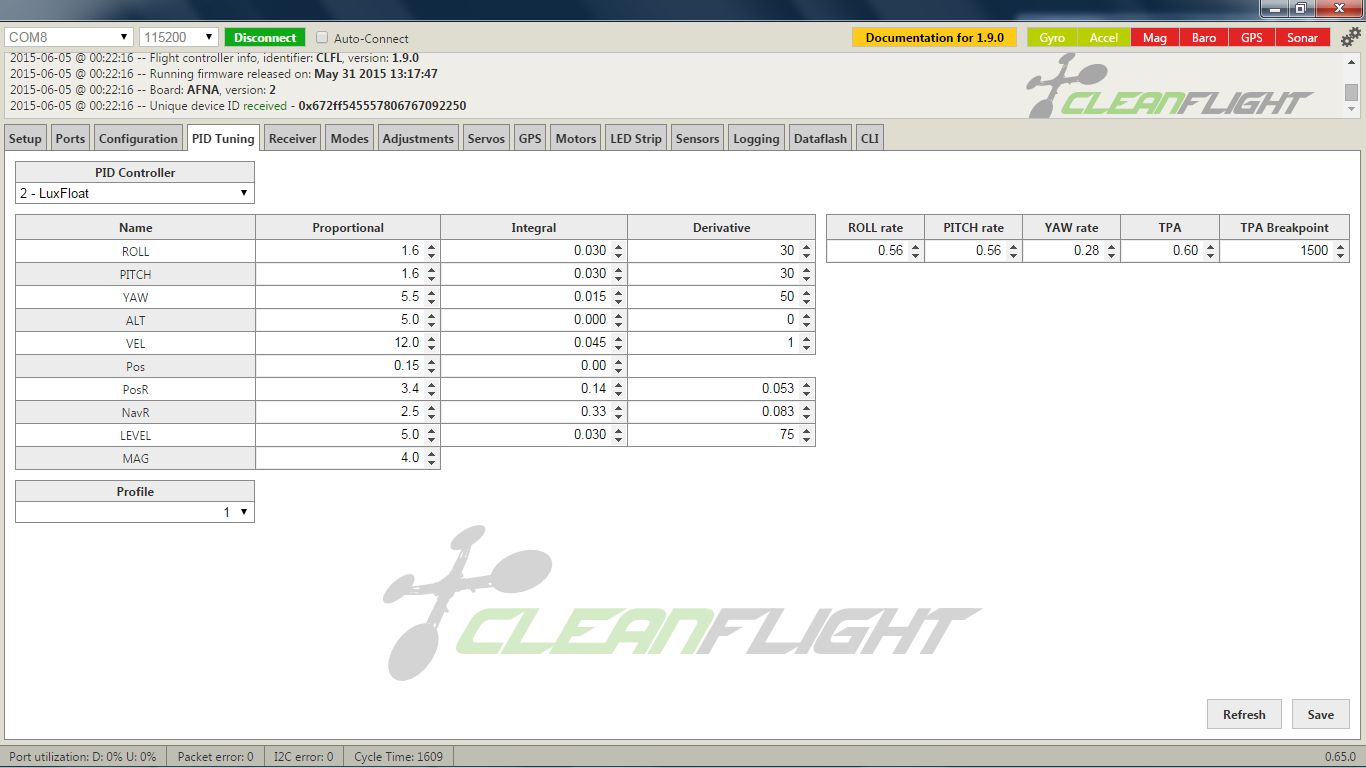Screen dimensions: 1366x768
Task: Click the Gyro sensor status indicator
Action: click(x=1052, y=38)
